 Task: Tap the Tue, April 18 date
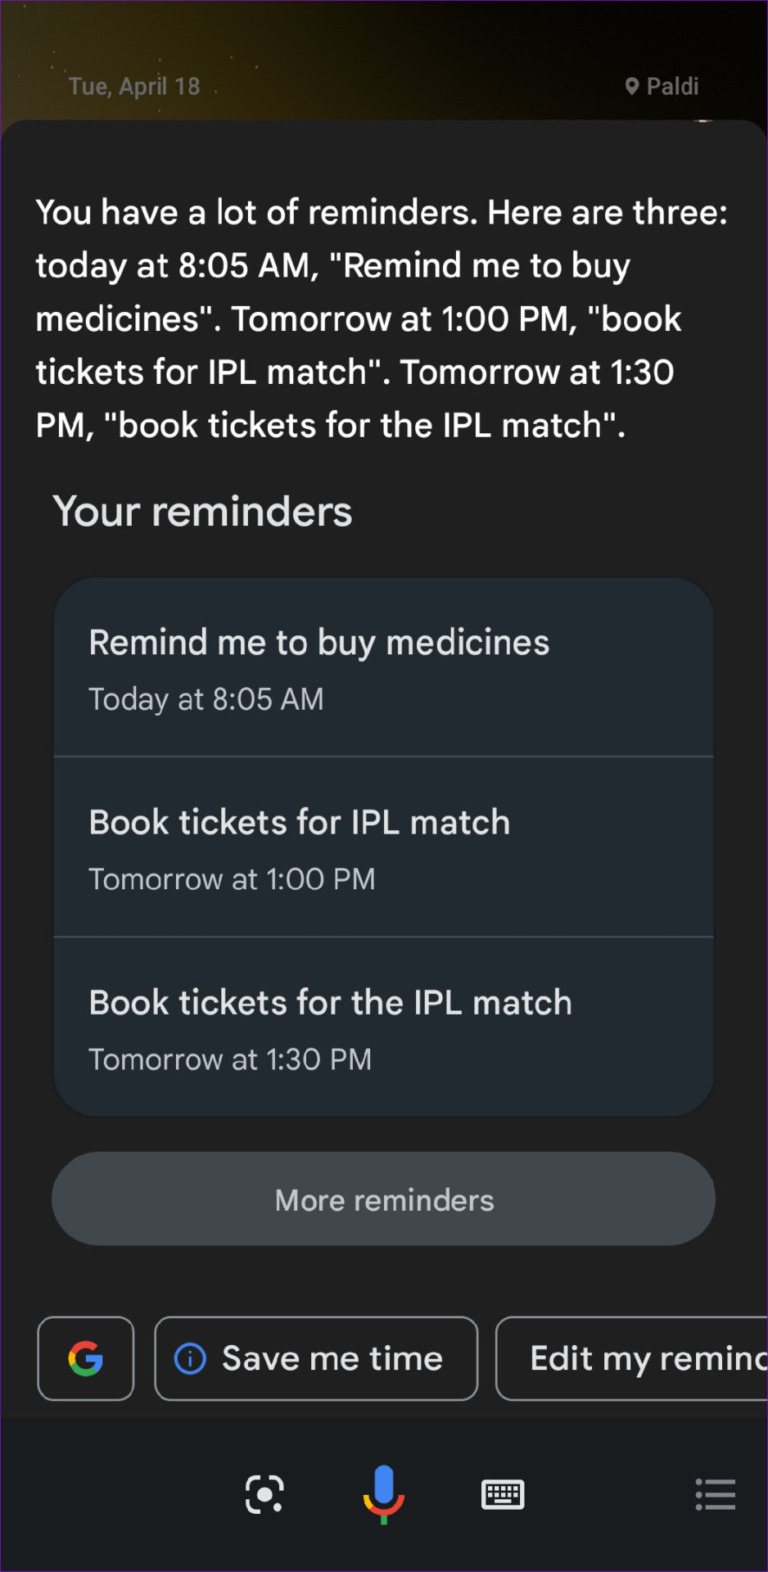click(135, 86)
